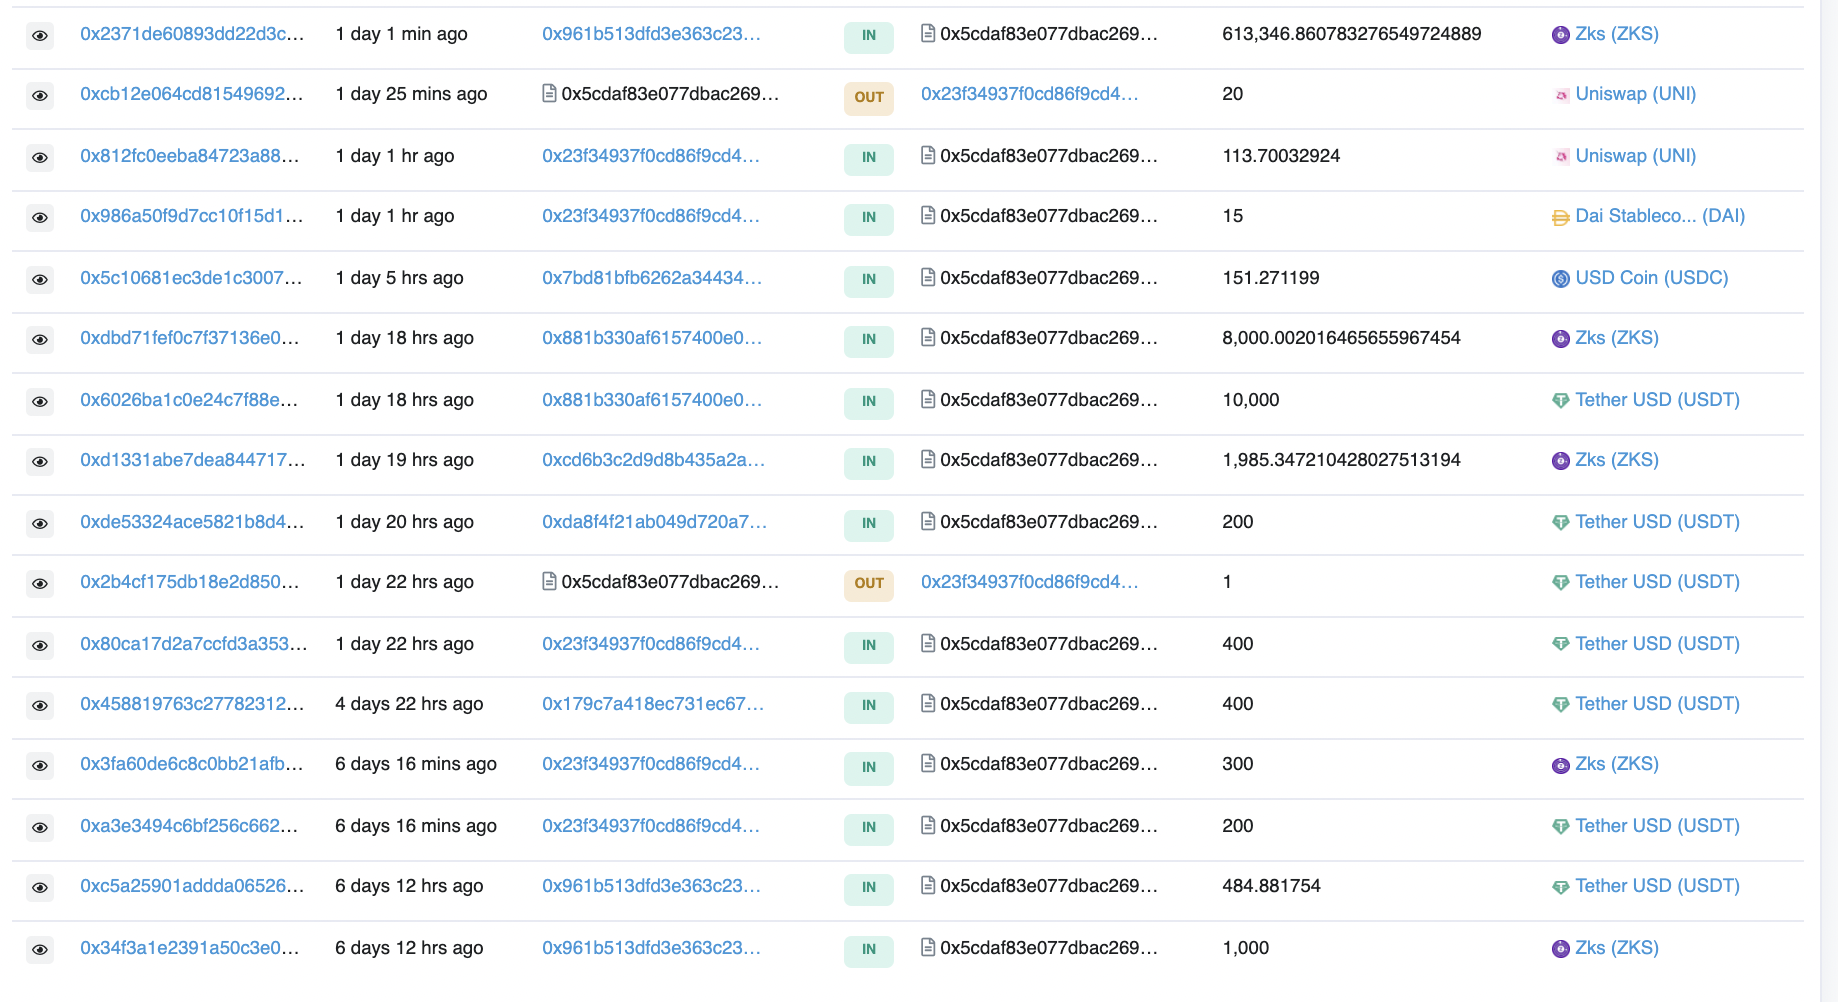Viewport: 1838px width, 1002px height.
Task: Open transaction hash 0x5c10681ec3de1c3007
Action: click(191, 278)
